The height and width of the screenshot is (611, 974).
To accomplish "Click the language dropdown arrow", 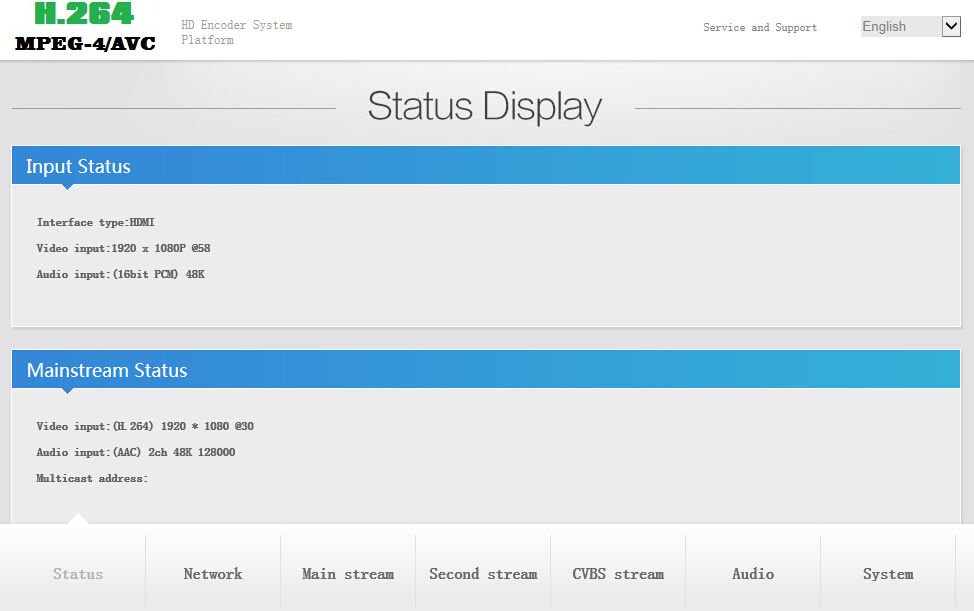I will pos(951,27).
